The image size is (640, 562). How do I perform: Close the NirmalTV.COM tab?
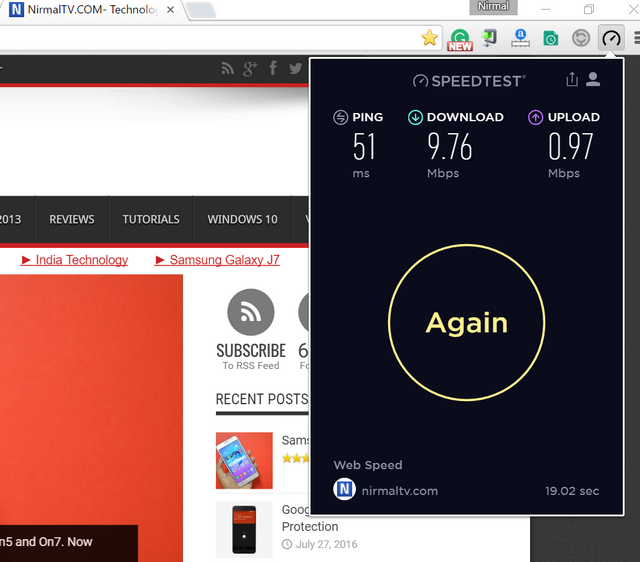171,10
